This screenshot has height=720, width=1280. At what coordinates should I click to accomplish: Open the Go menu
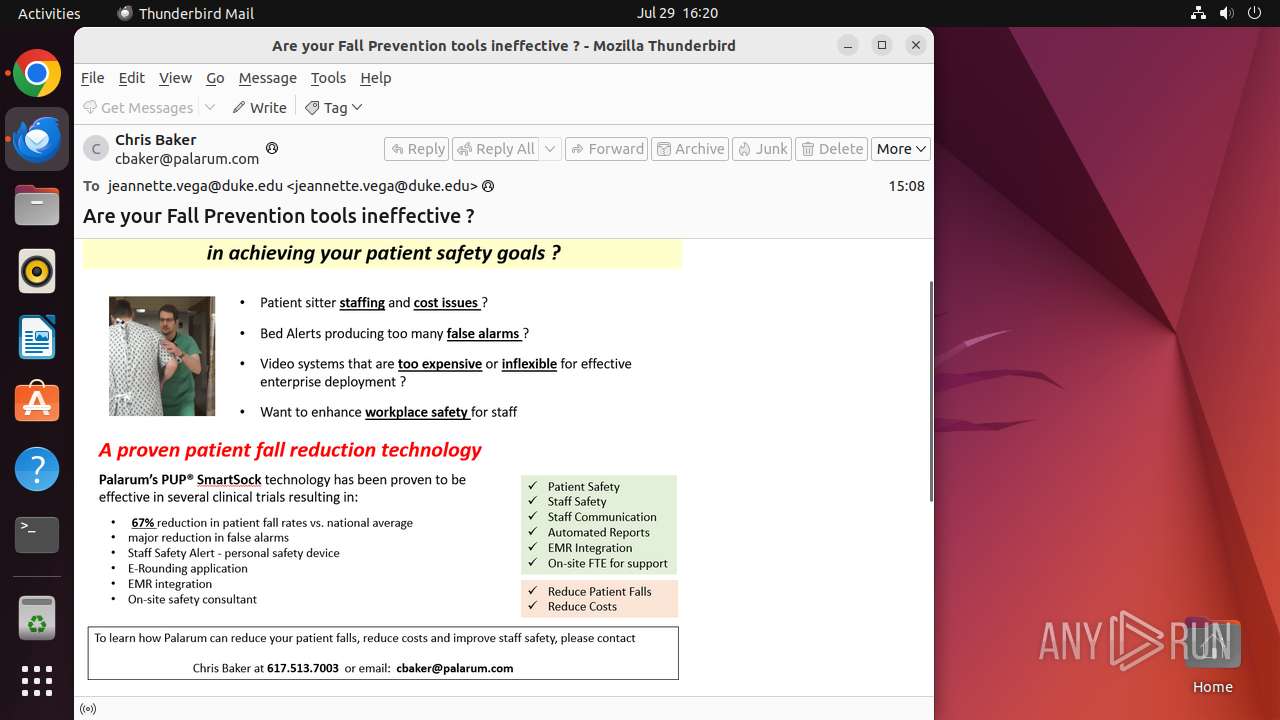215,77
